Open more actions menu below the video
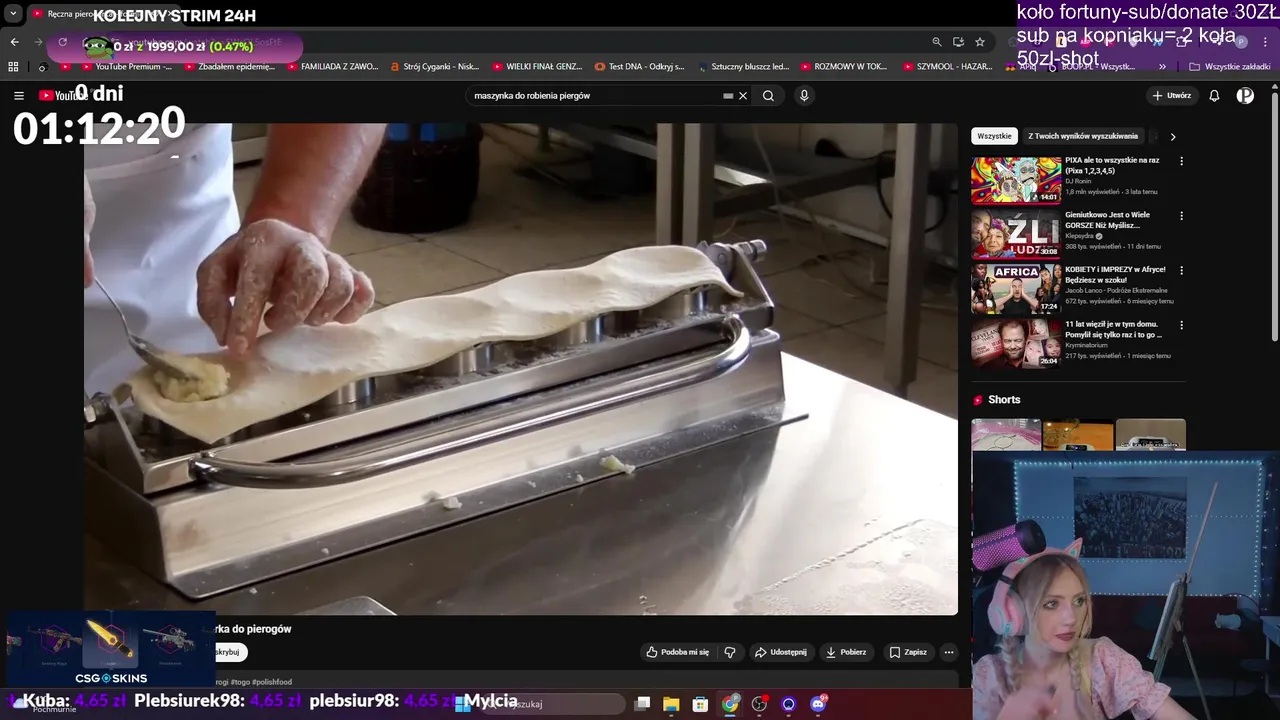1280x720 pixels. pos(949,652)
